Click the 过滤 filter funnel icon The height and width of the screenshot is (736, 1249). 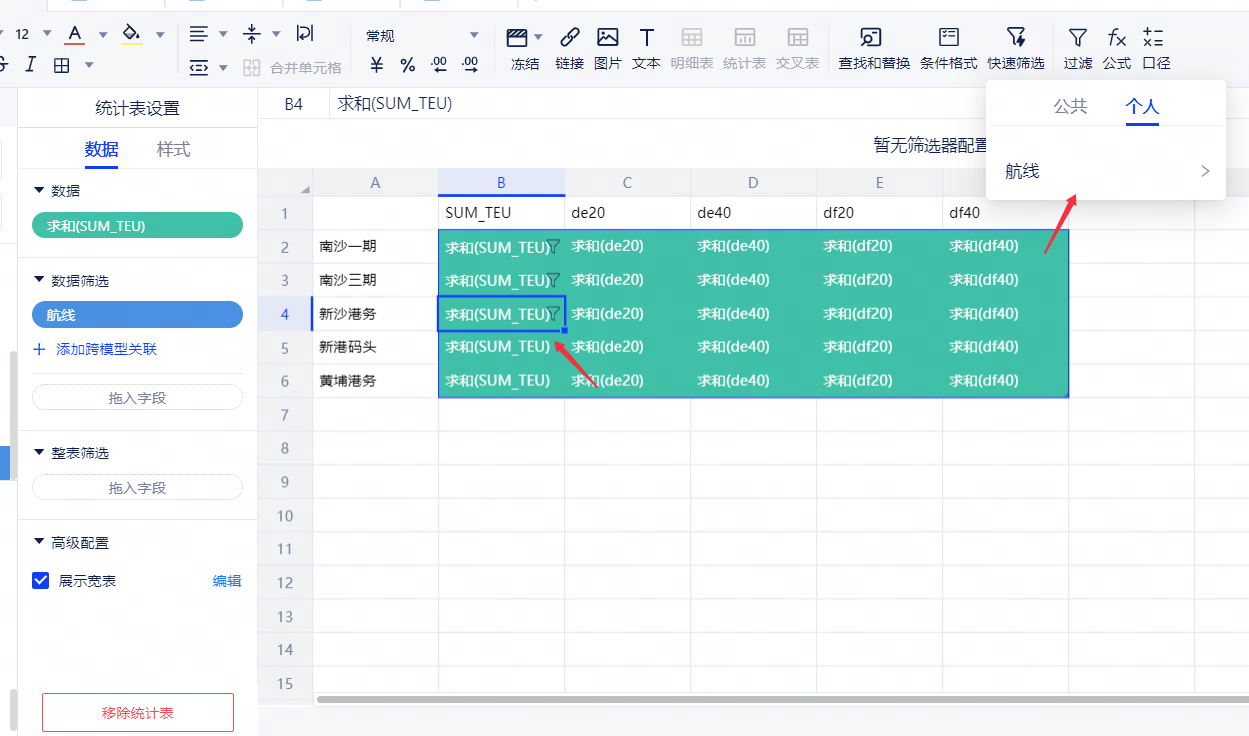tap(1077, 39)
